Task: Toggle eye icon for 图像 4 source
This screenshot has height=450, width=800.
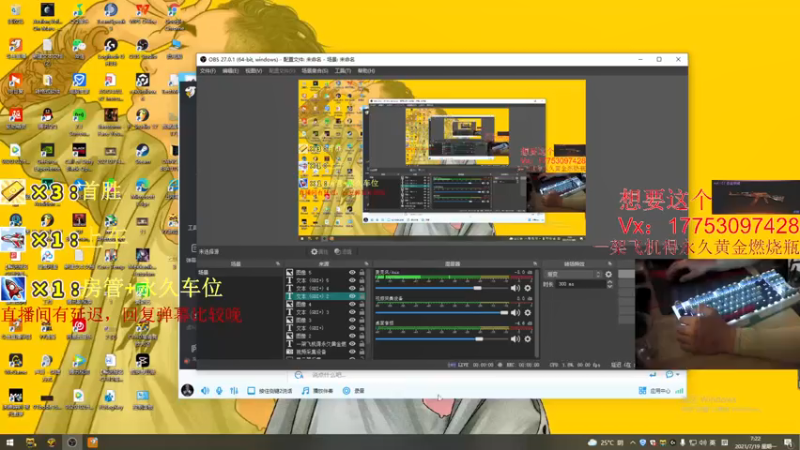Action: pyautogui.click(x=352, y=304)
